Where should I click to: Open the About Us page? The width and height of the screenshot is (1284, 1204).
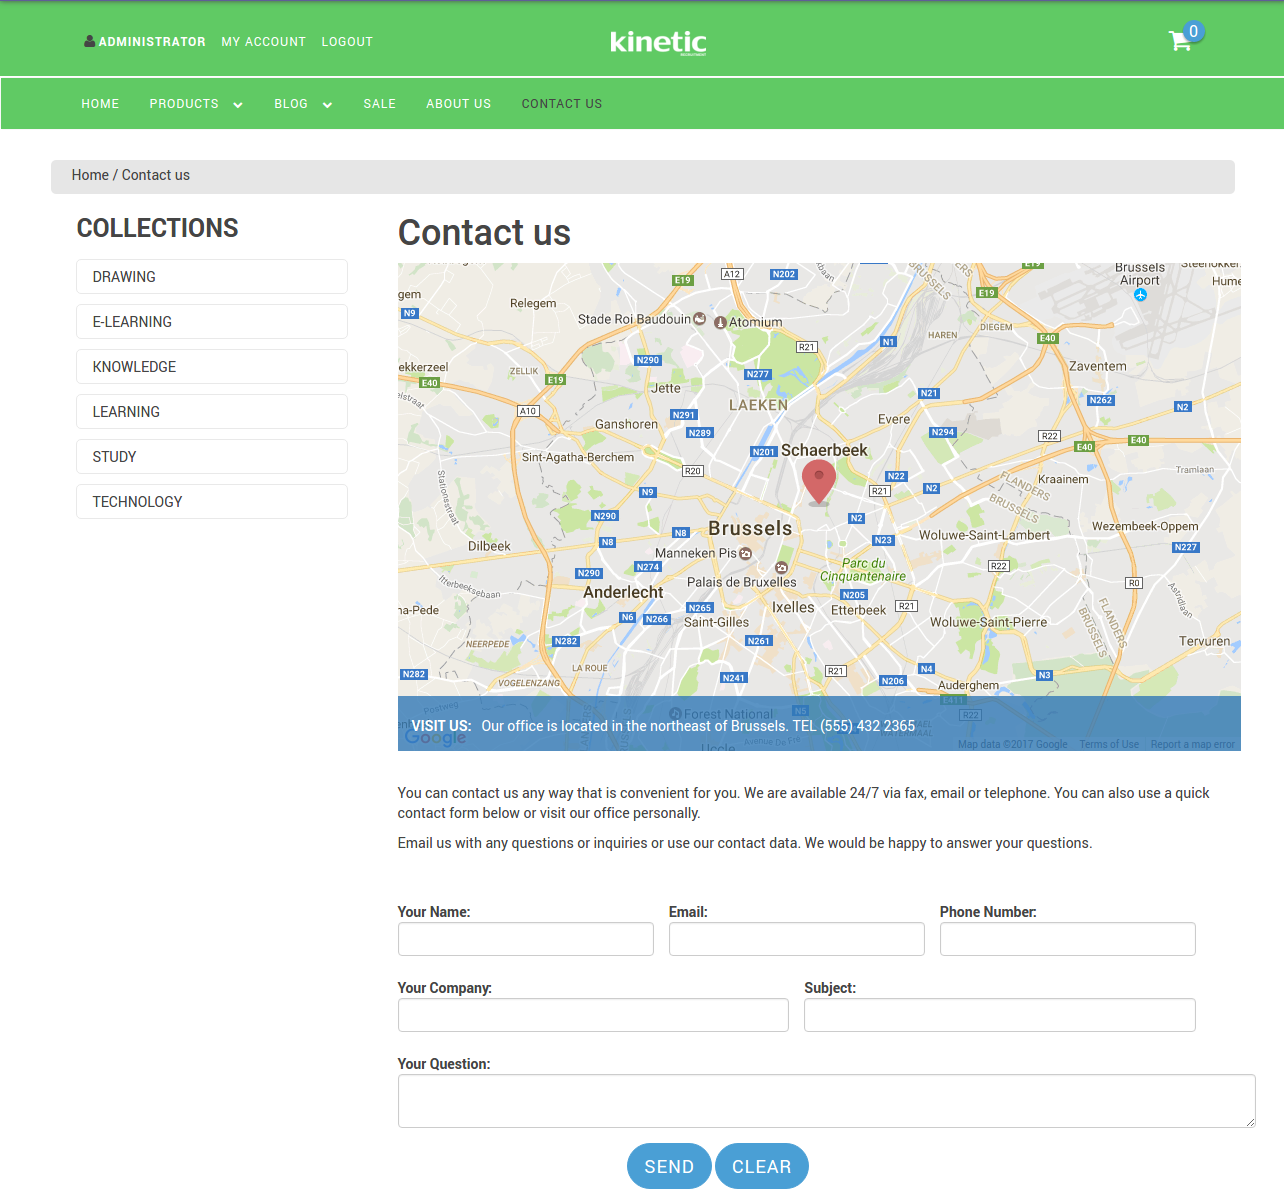[x=459, y=104]
